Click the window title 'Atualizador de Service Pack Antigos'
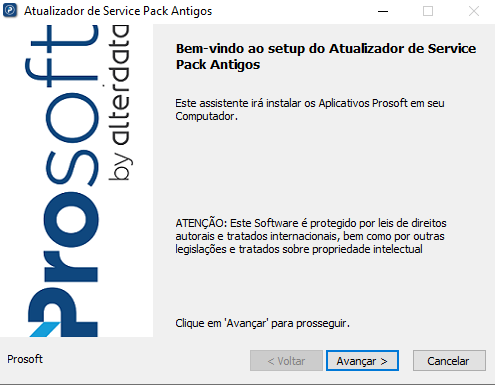This screenshot has height=385, width=495. coord(118,11)
